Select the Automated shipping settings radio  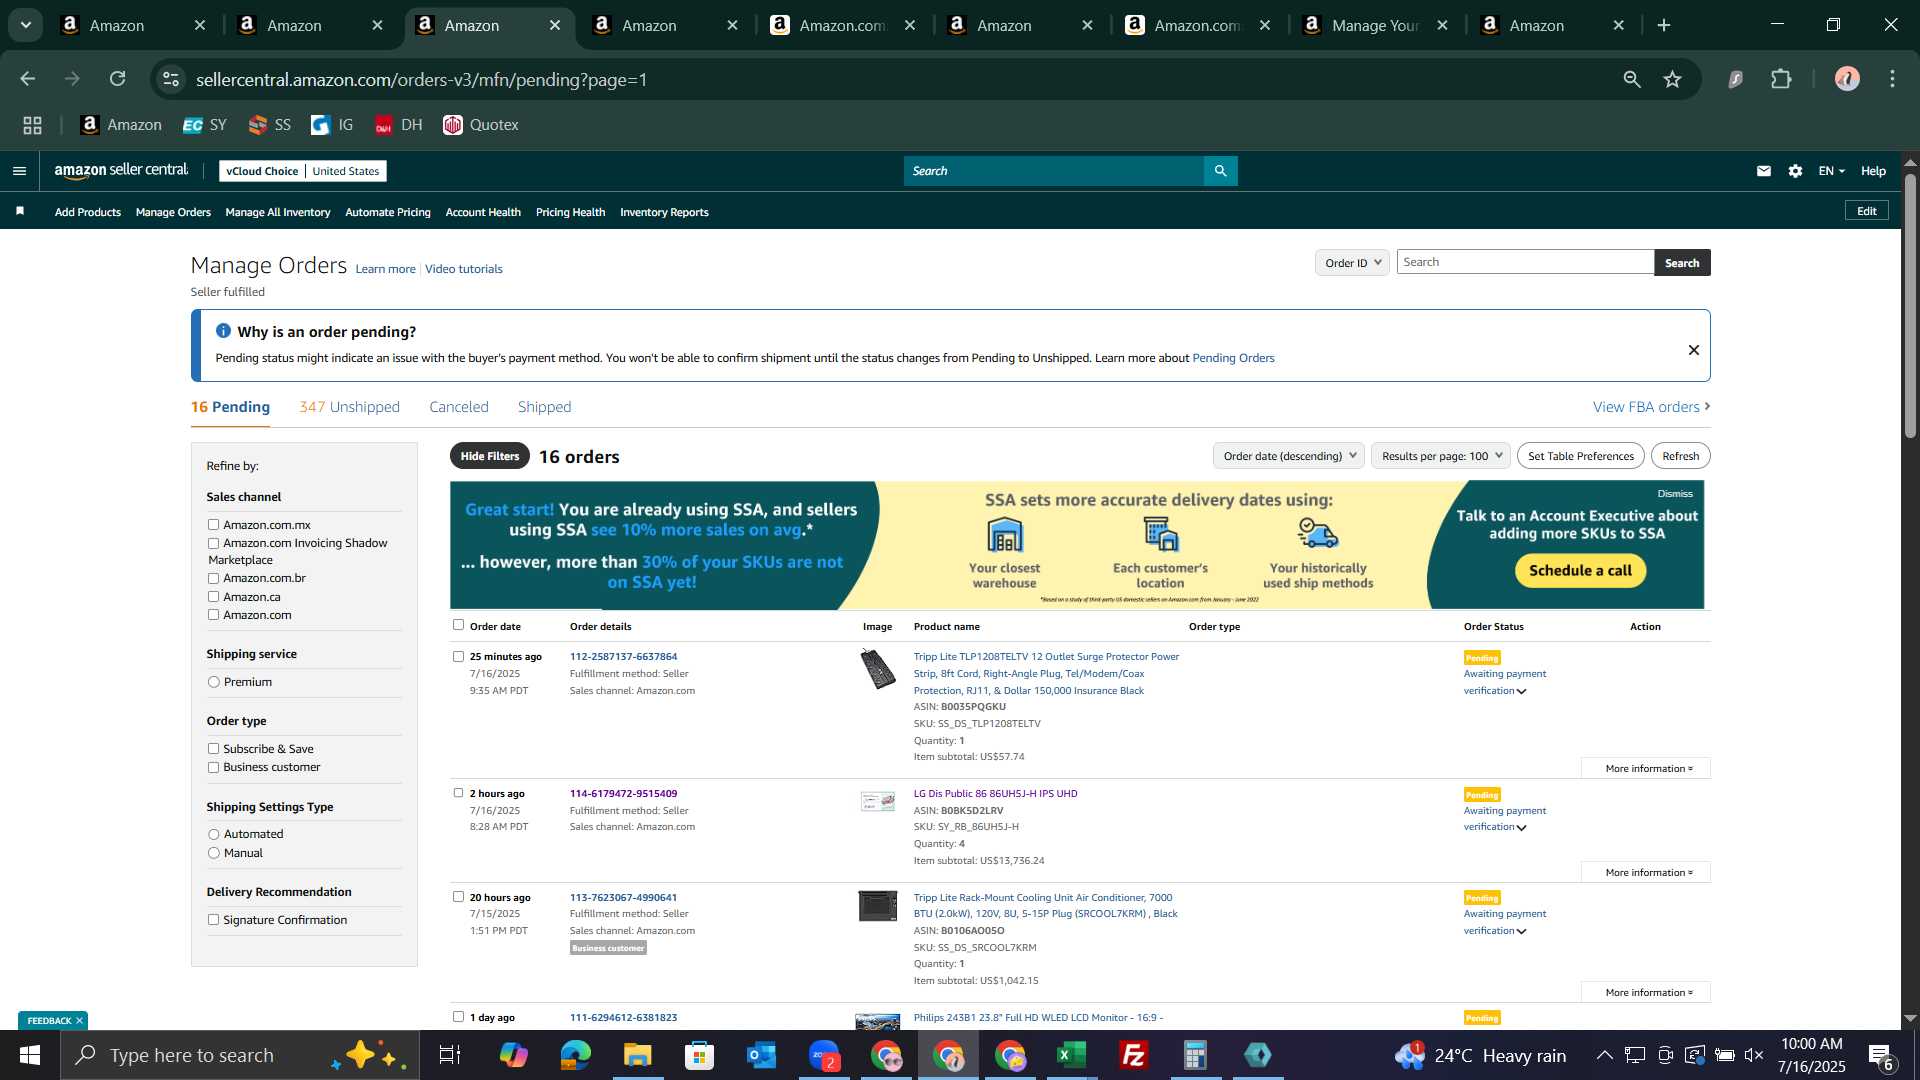[x=213, y=834]
